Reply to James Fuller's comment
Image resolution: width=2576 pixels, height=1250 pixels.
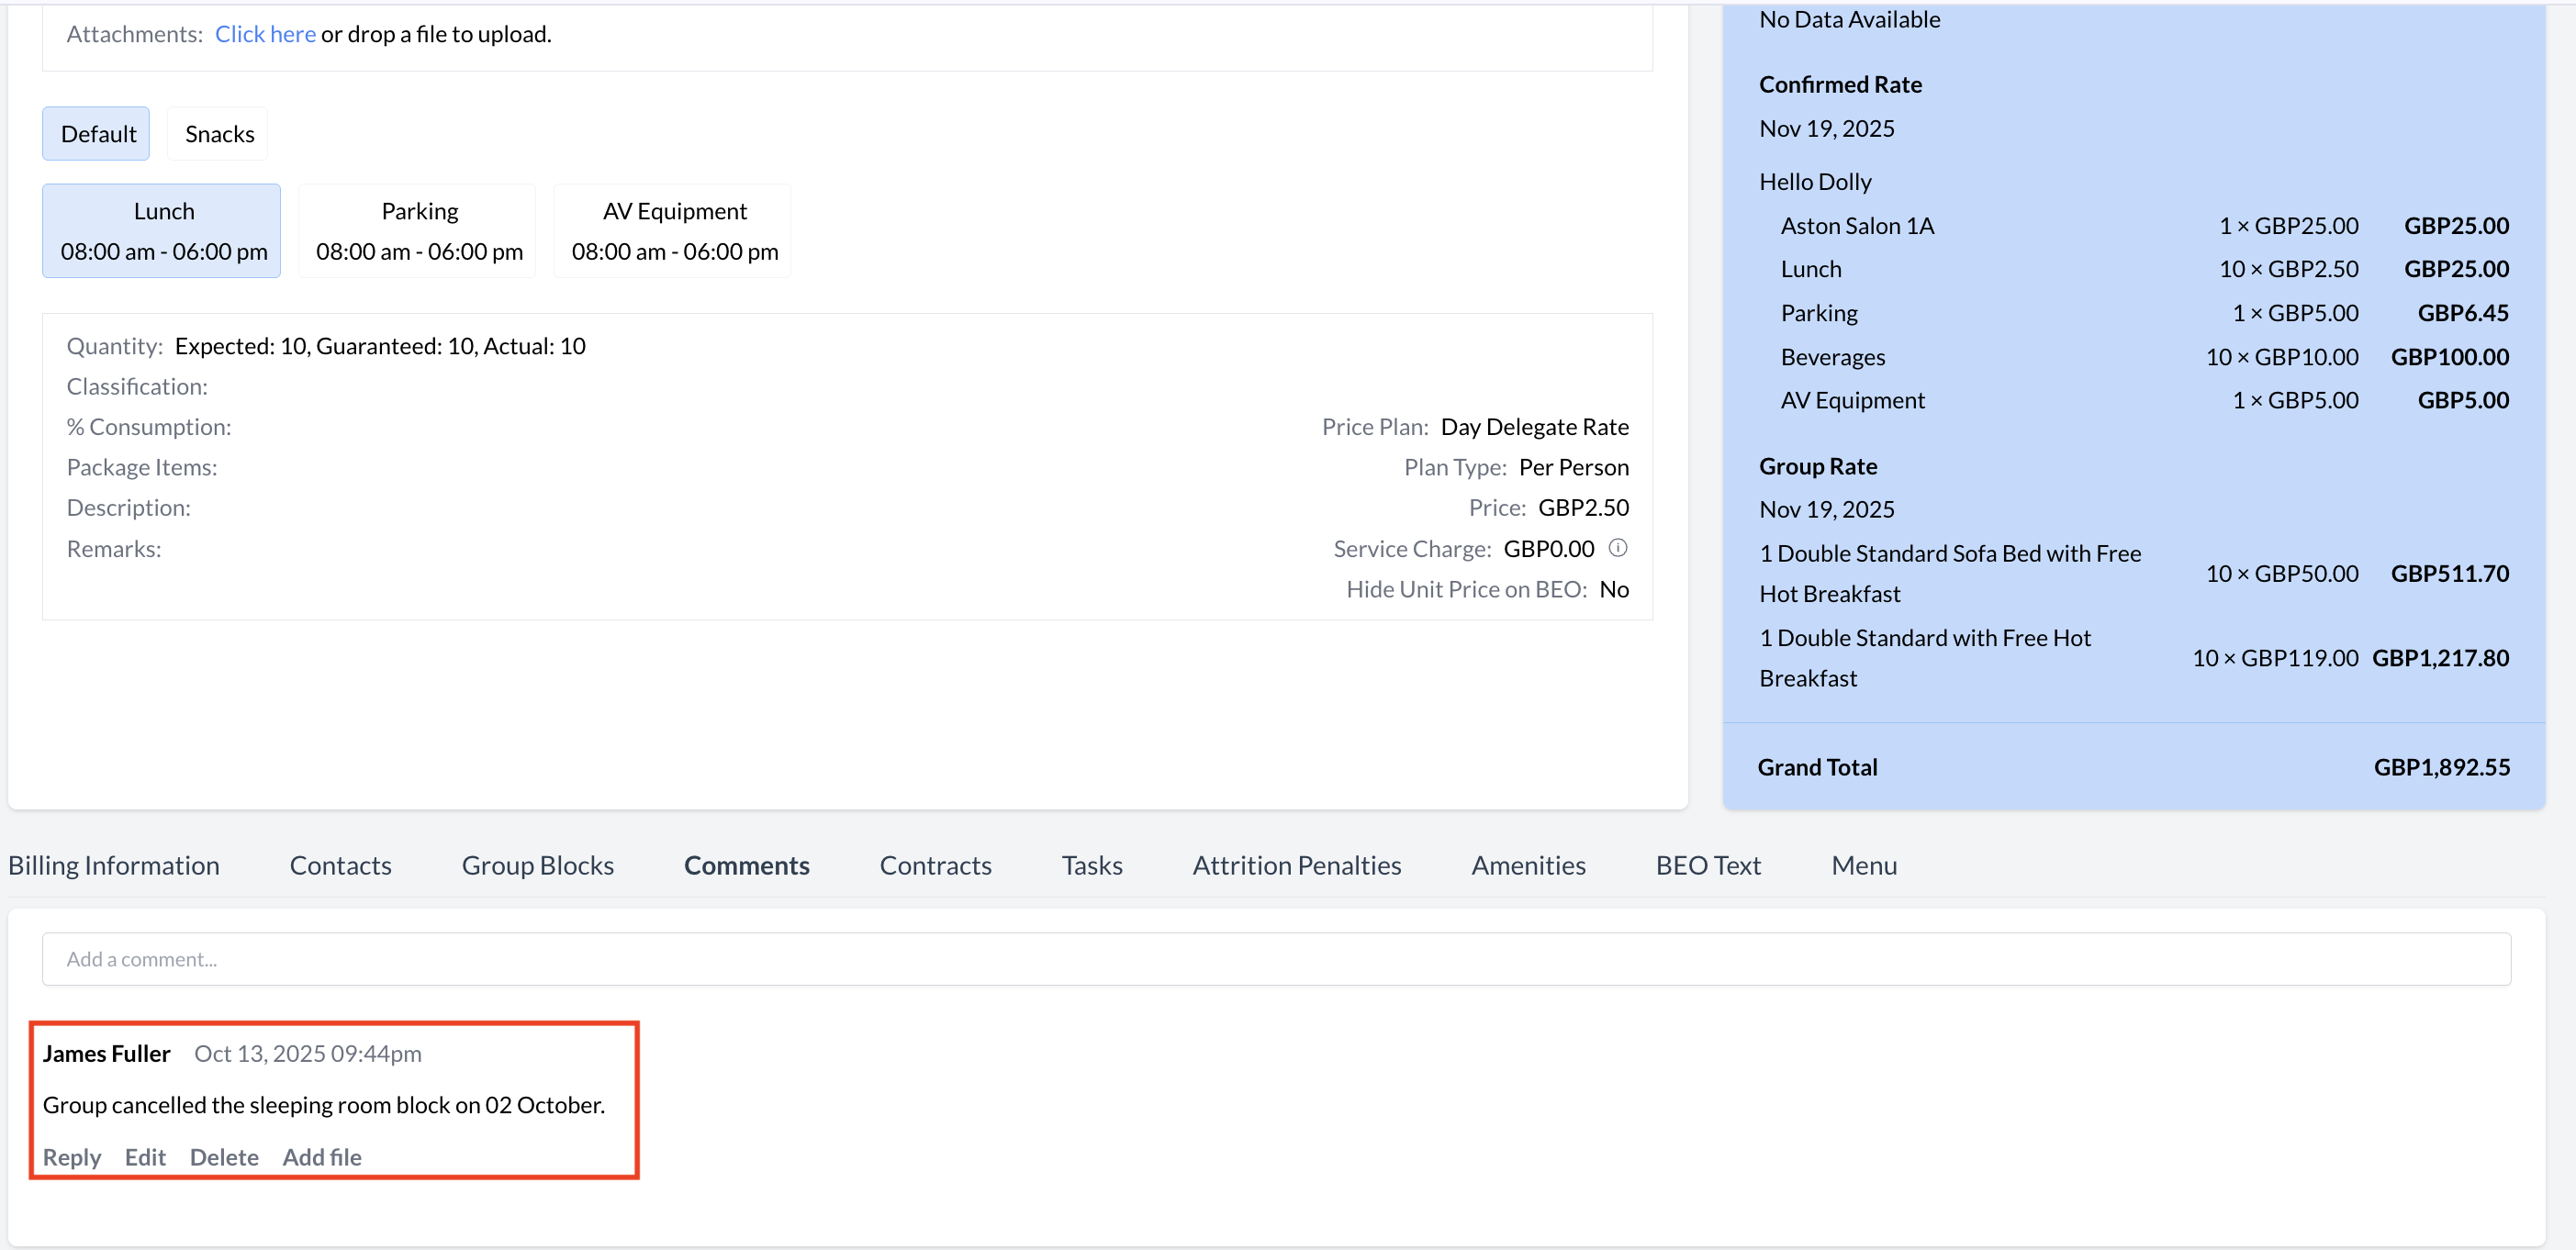(x=71, y=1157)
